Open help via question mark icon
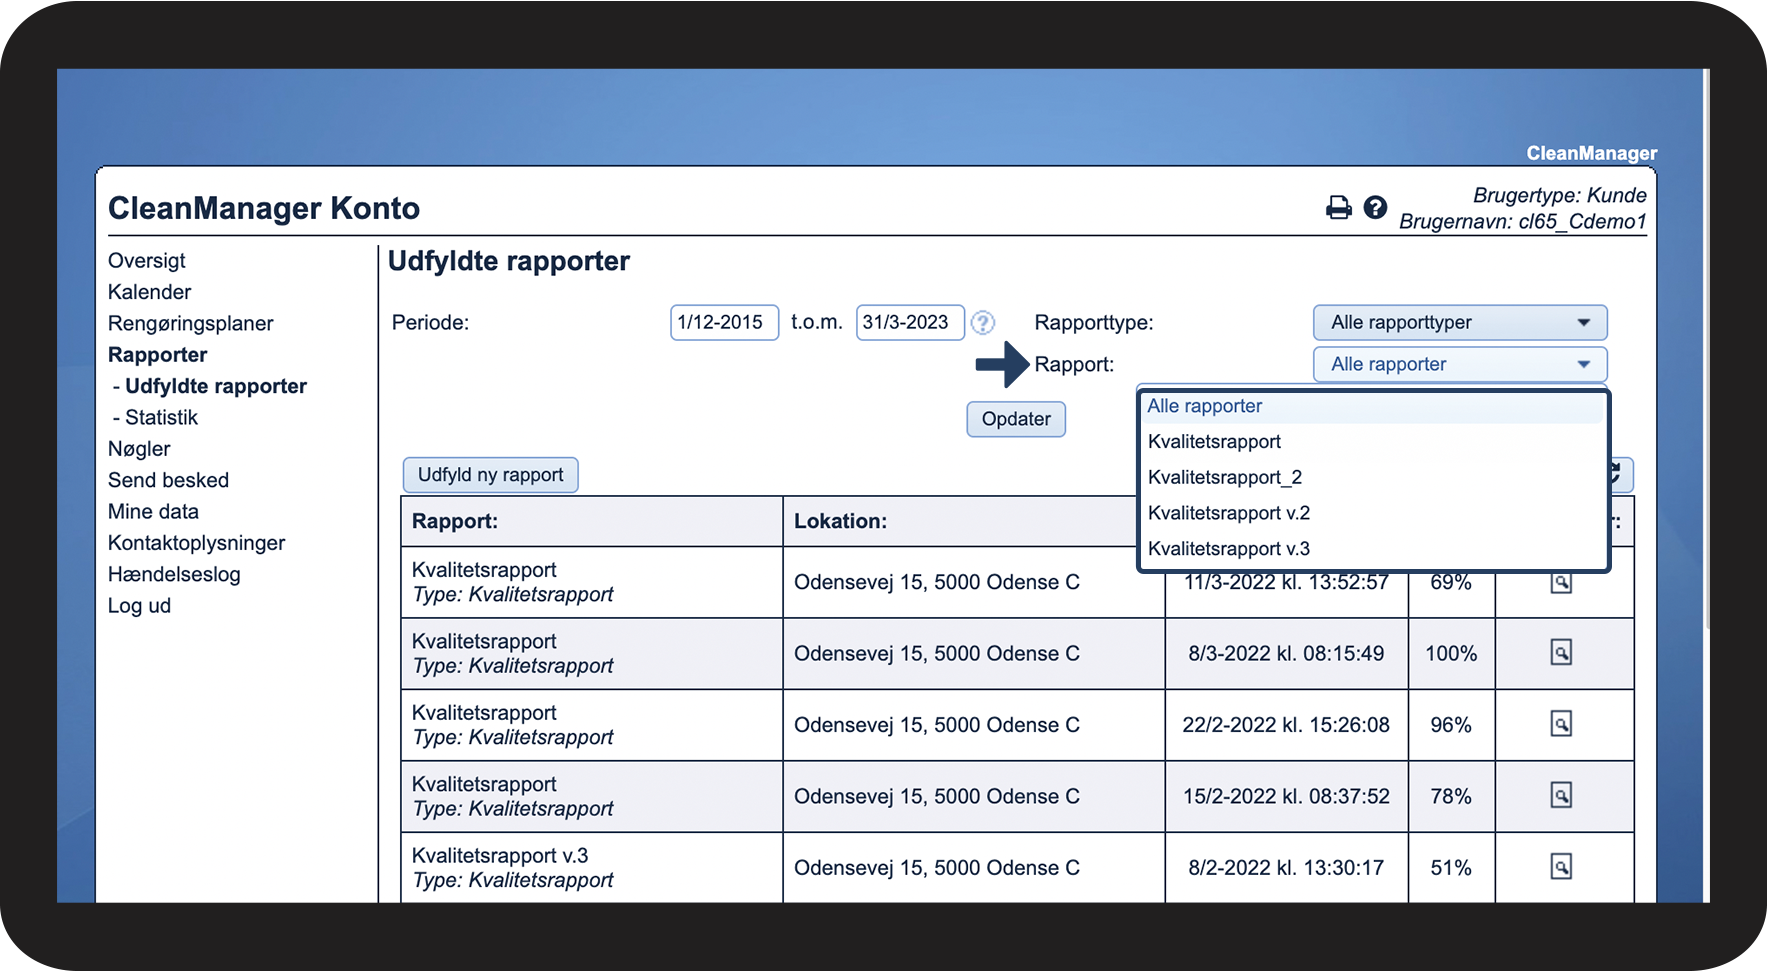The image size is (1767, 971). pos(1375,207)
